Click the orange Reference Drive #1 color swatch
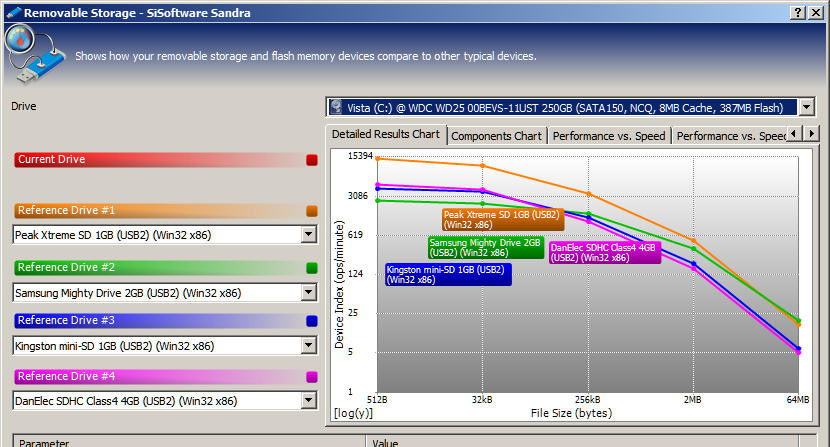Screen dimensions: 830x447 (x=312, y=211)
